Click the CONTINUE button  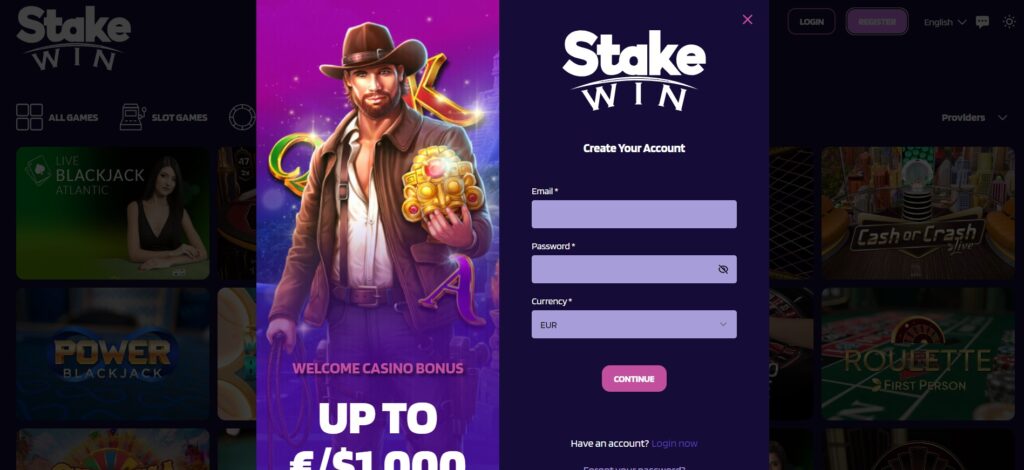click(633, 379)
